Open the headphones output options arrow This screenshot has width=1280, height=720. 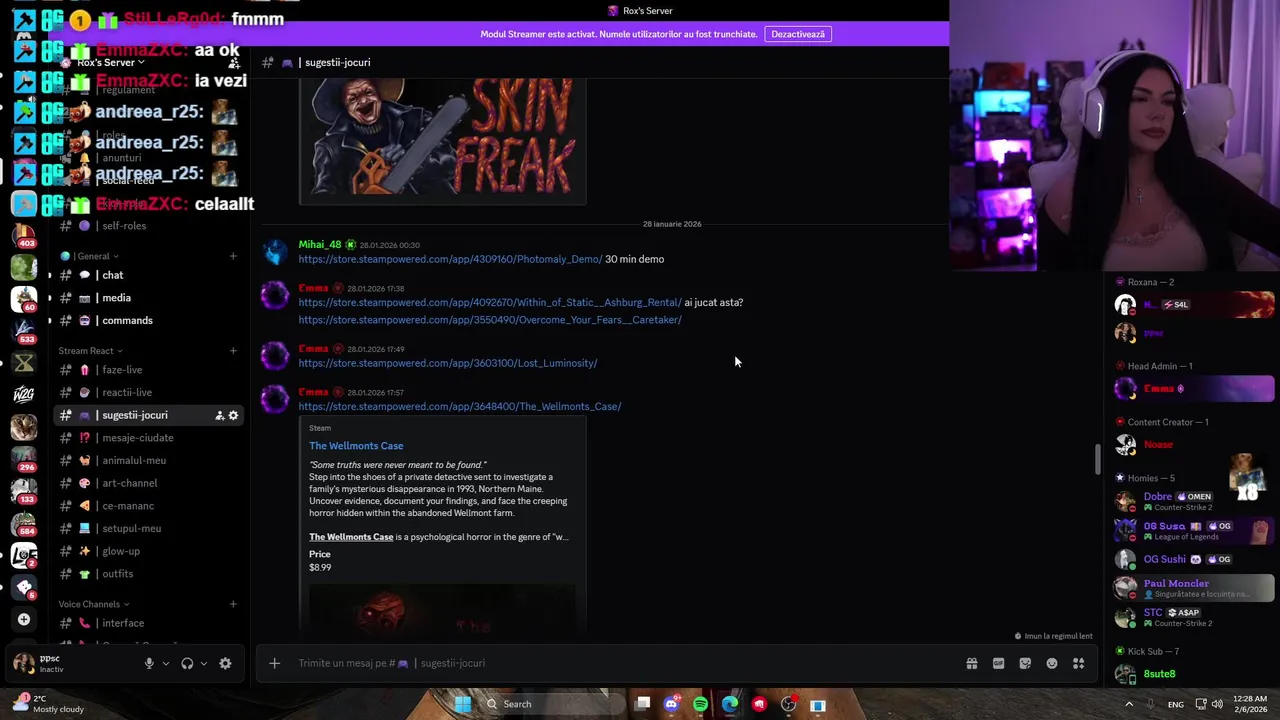(x=204, y=663)
